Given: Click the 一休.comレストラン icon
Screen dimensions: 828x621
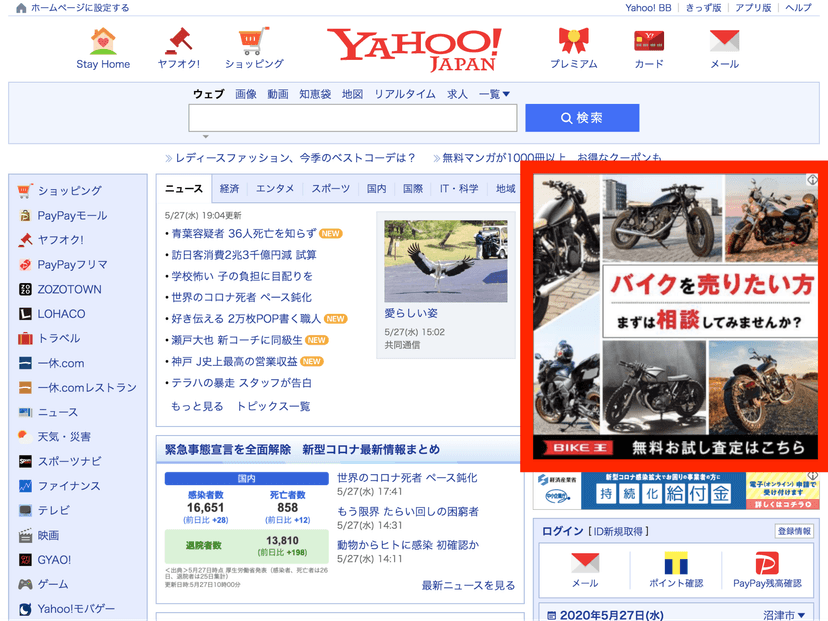Looking at the screenshot, I should (x=25, y=388).
